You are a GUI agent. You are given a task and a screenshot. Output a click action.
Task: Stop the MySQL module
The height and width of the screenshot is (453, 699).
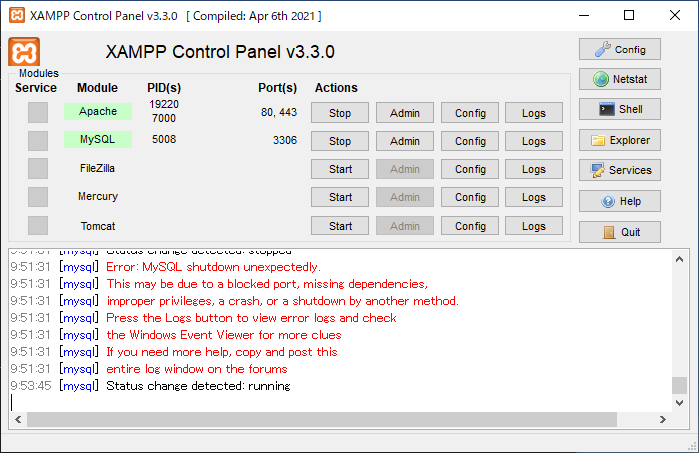[340, 141]
